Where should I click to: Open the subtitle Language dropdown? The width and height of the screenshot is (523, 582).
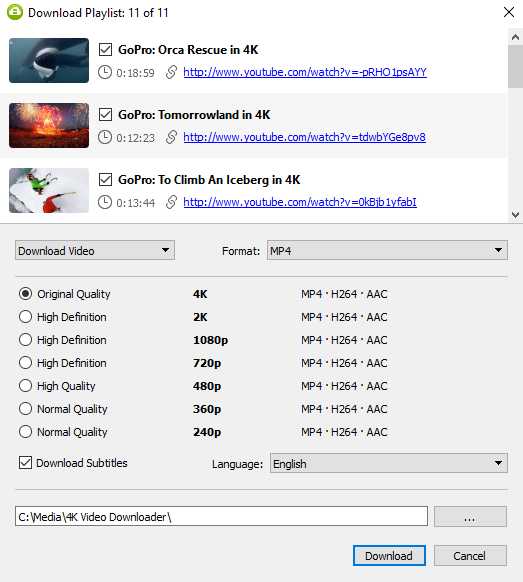click(389, 463)
